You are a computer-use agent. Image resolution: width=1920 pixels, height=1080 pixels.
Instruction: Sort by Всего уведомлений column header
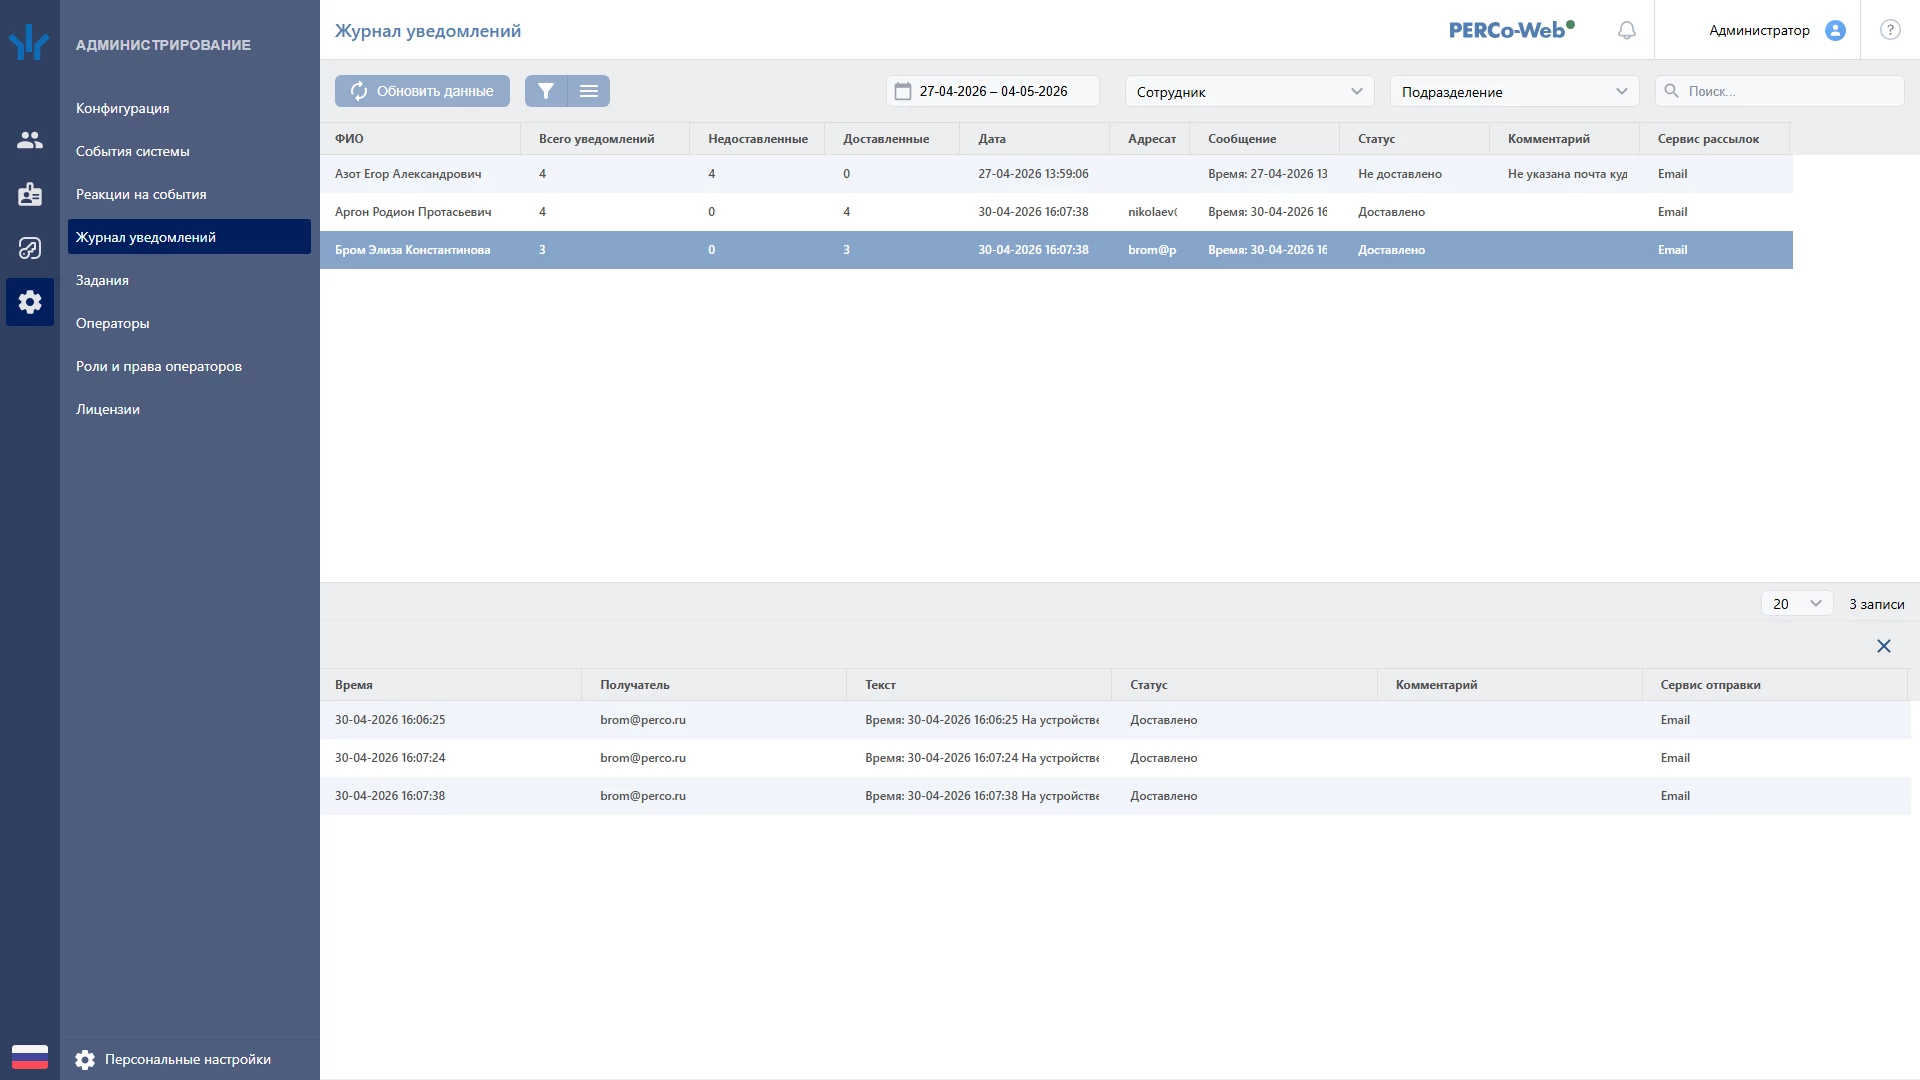click(x=605, y=139)
